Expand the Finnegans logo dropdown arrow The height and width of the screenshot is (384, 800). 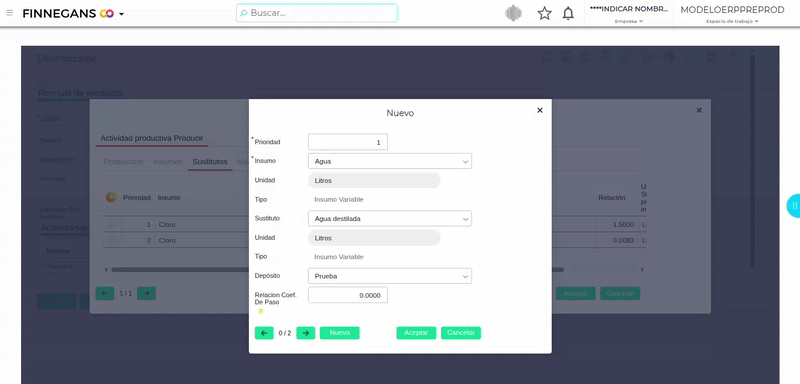coord(121,14)
